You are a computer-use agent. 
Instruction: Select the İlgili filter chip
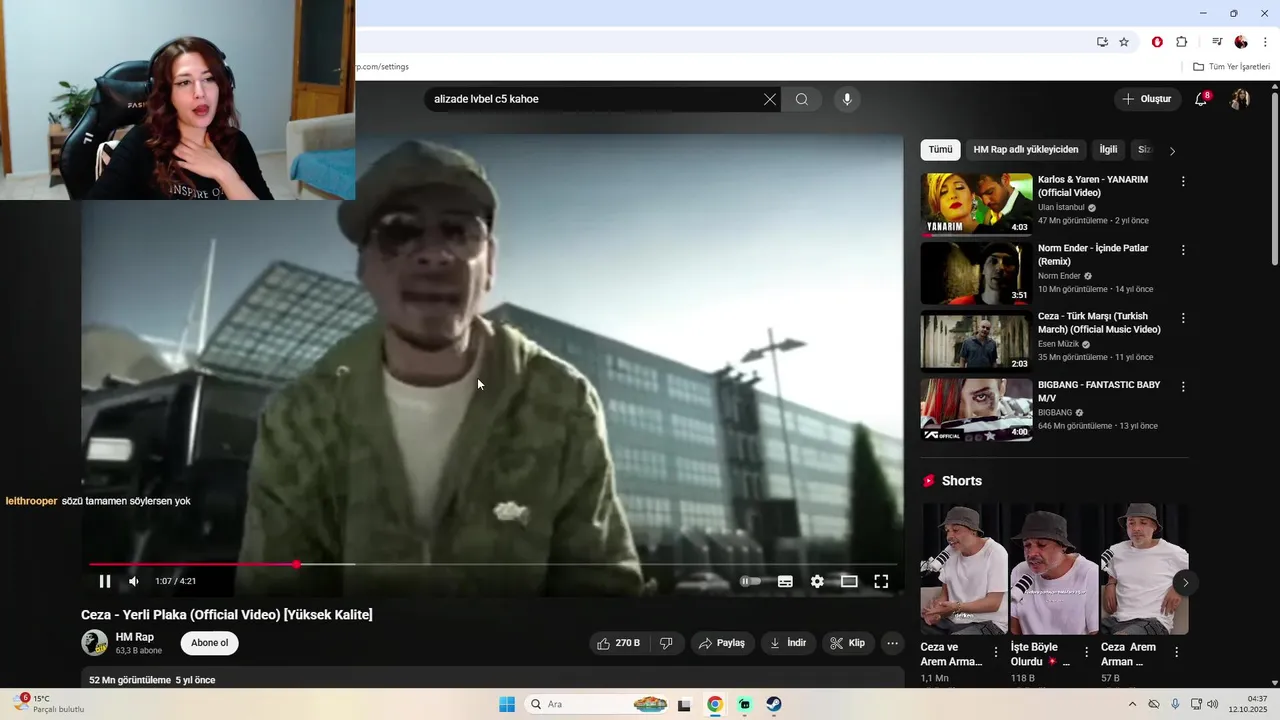pyautogui.click(x=1108, y=150)
